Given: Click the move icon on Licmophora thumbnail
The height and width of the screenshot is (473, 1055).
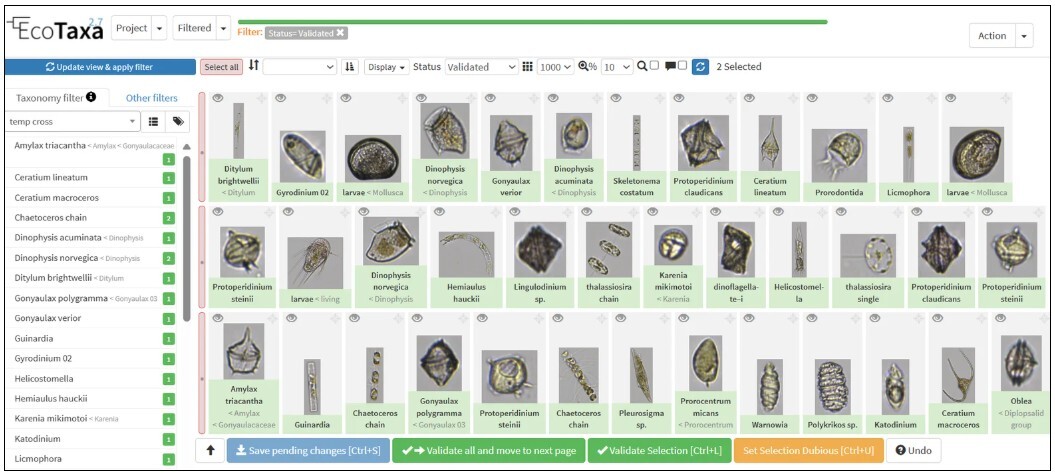Looking at the screenshot, I should pos(933,98).
